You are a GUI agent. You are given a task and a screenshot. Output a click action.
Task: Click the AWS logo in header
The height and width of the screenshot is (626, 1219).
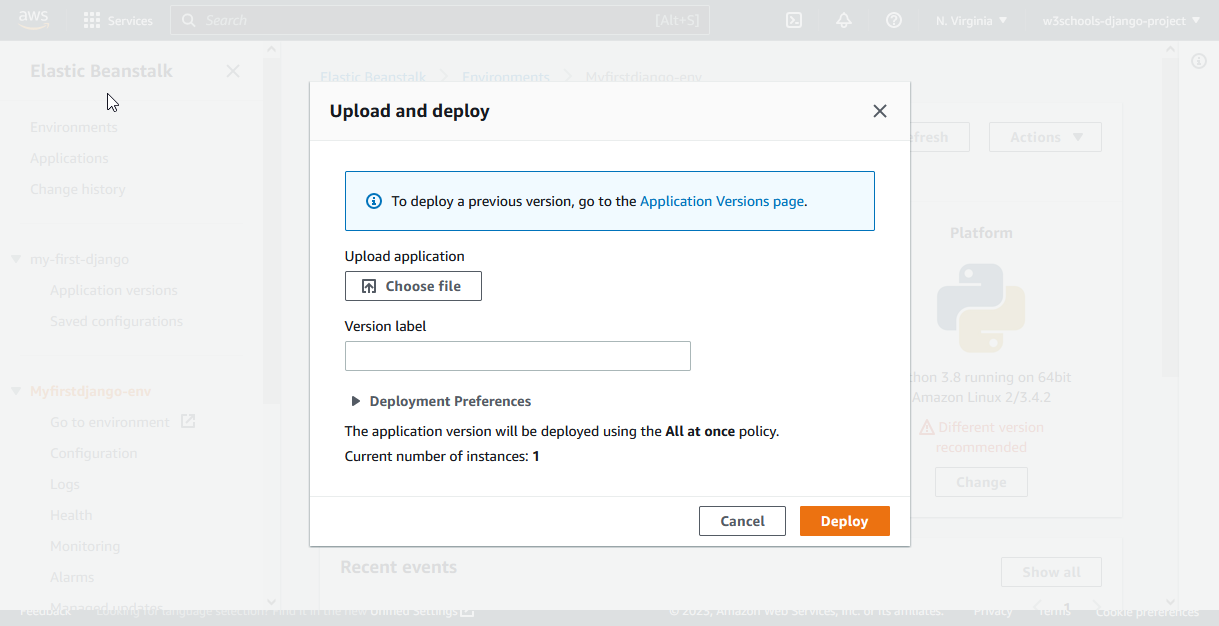coord(33,20)
